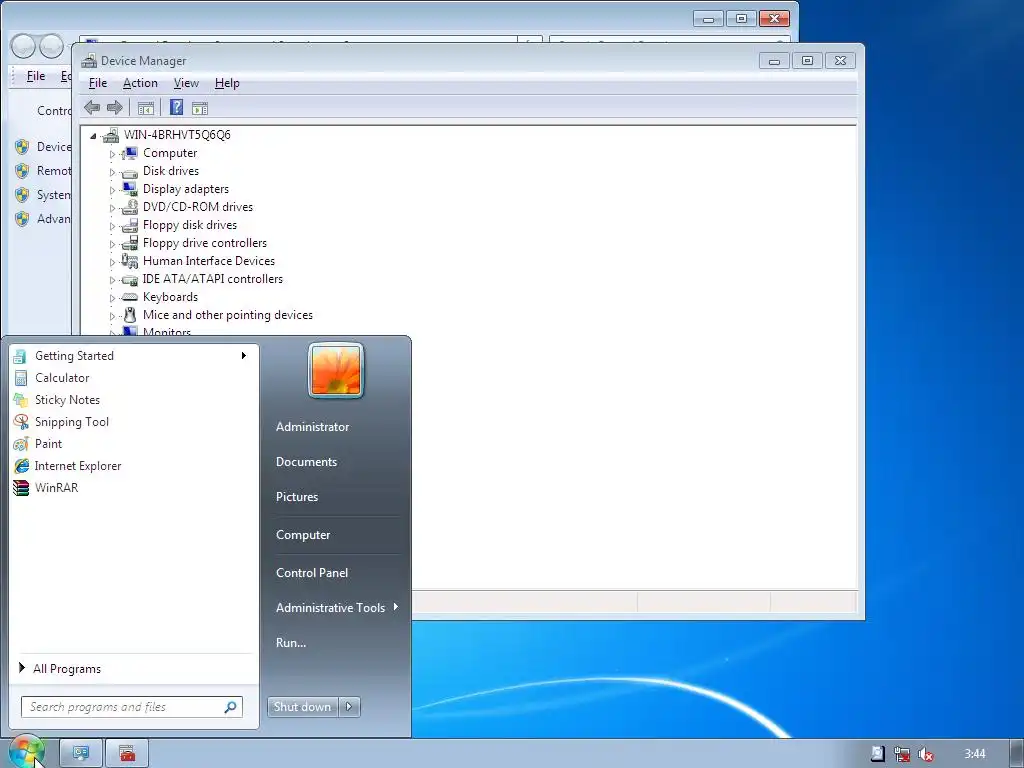Click the clock showing 3:44
This screenshot has width=1024, height=768.
975,754
